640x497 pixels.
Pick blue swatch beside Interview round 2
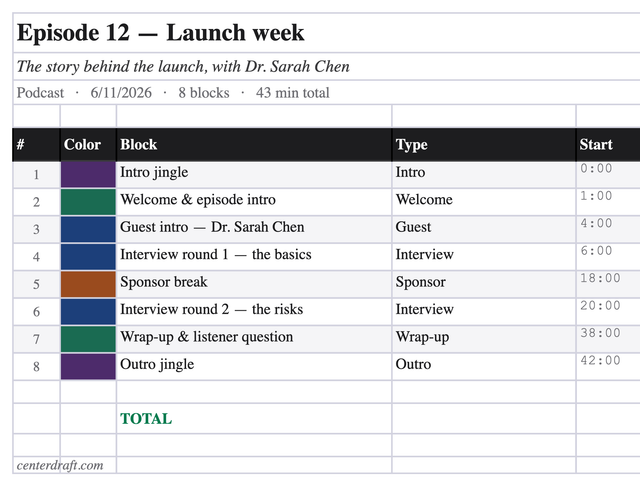88,312
